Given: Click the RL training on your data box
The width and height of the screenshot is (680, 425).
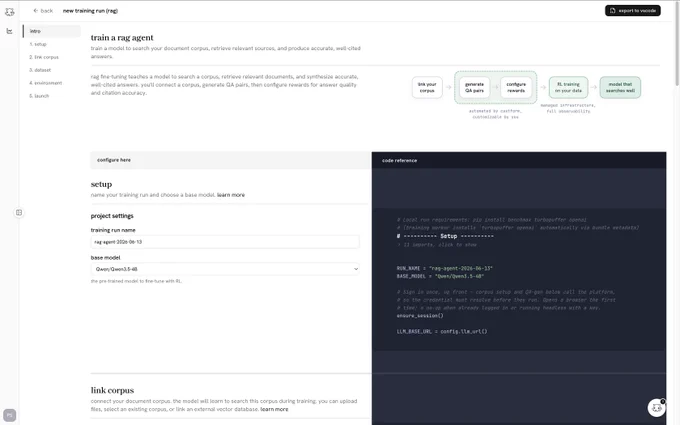Looking at the screenshot, I should (569, 88).
